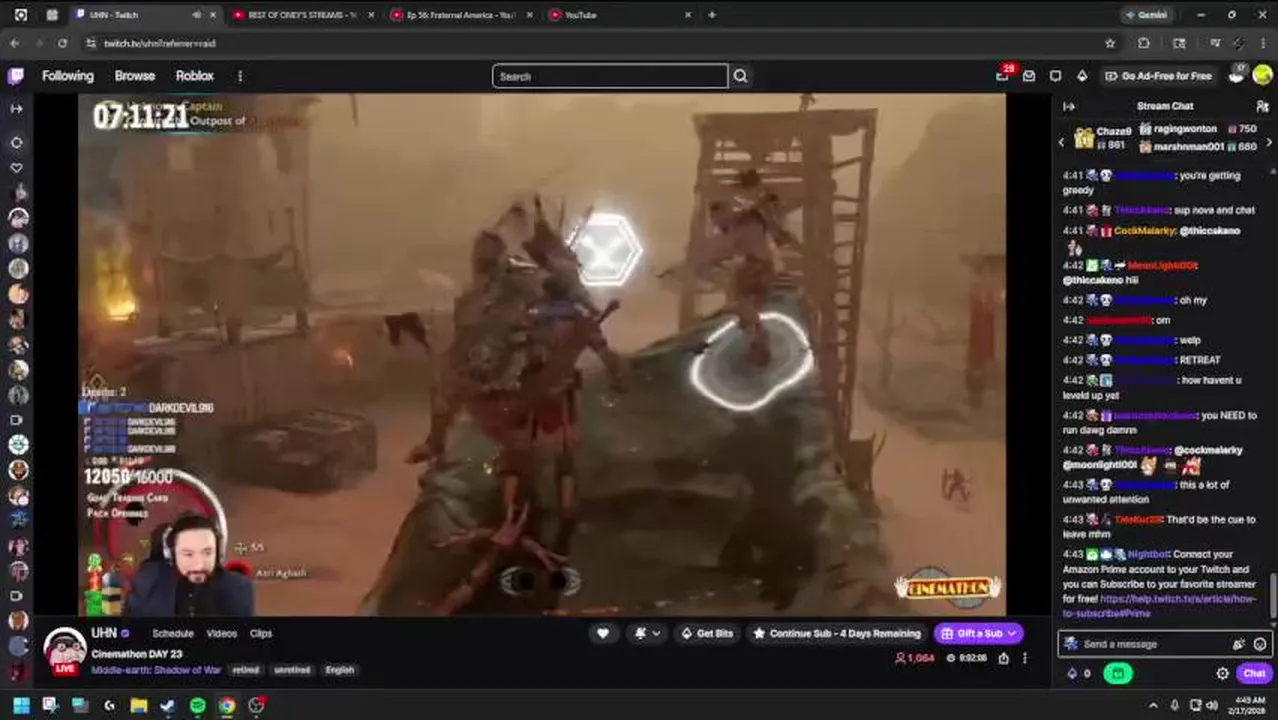Click the English stream tag
Viewport: 1278px width, 720px height.
tap(340, 670)
